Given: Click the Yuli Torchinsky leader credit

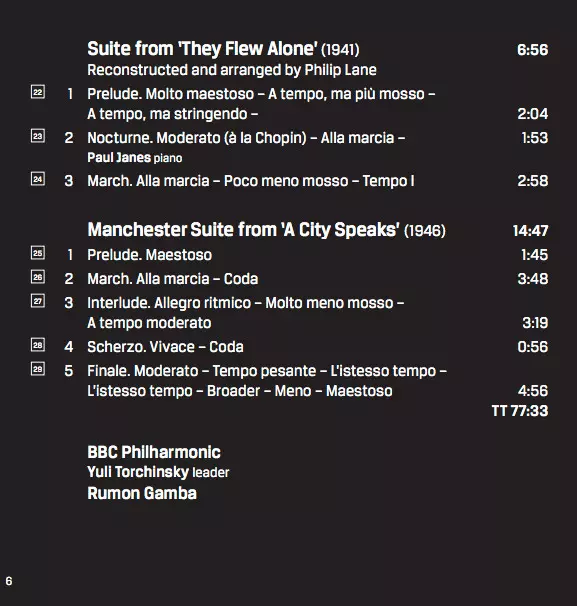Looking at the screenshot, I should click(158, 472).
